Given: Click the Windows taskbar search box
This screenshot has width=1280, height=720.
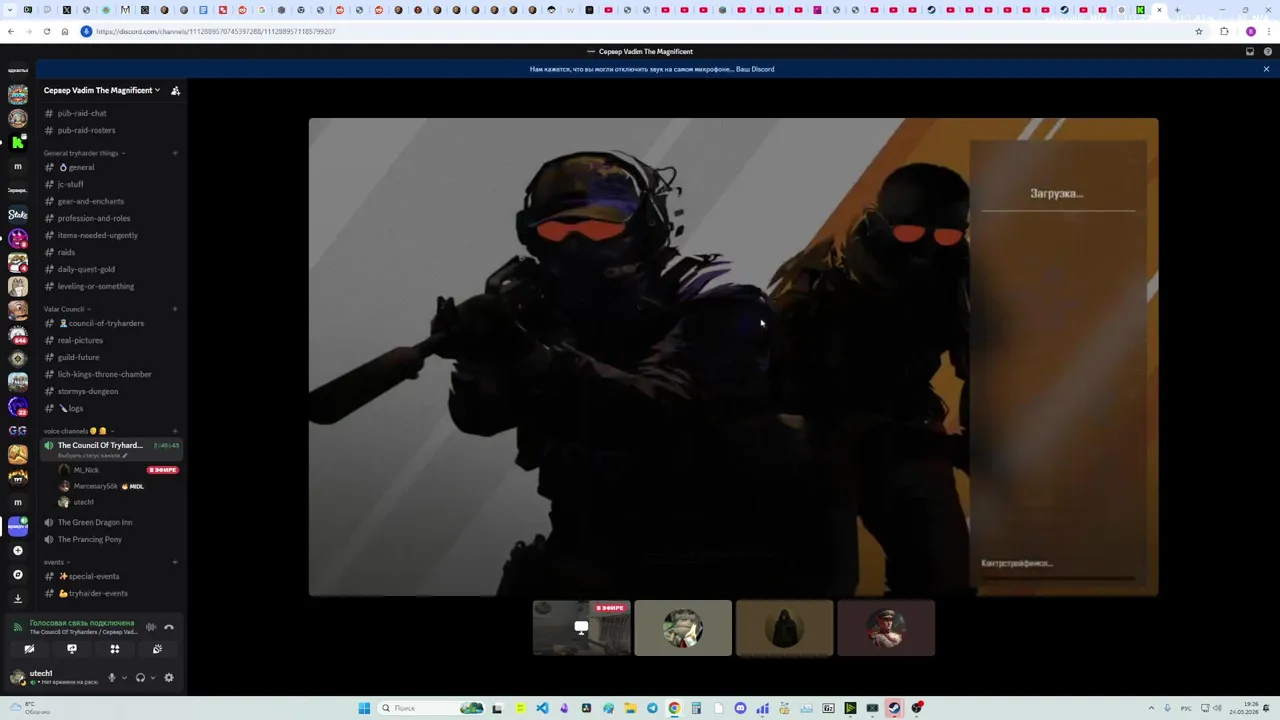Looking at the screenshot, I should pos(430,708).
